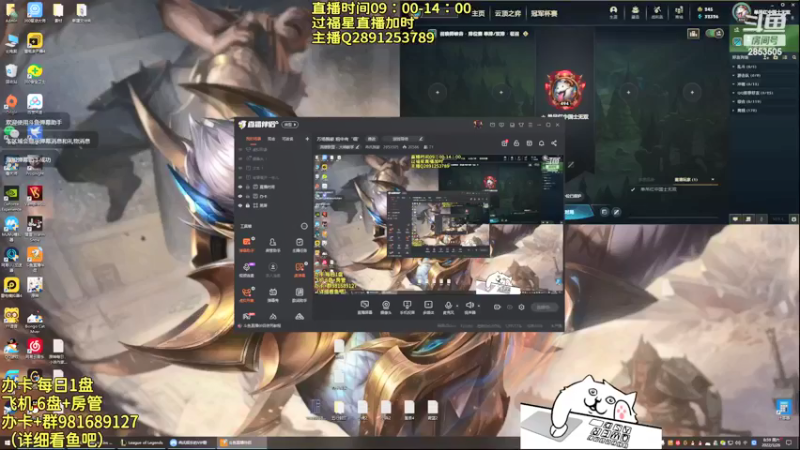Select the second scene tab in streaming app

pos(271,139)
